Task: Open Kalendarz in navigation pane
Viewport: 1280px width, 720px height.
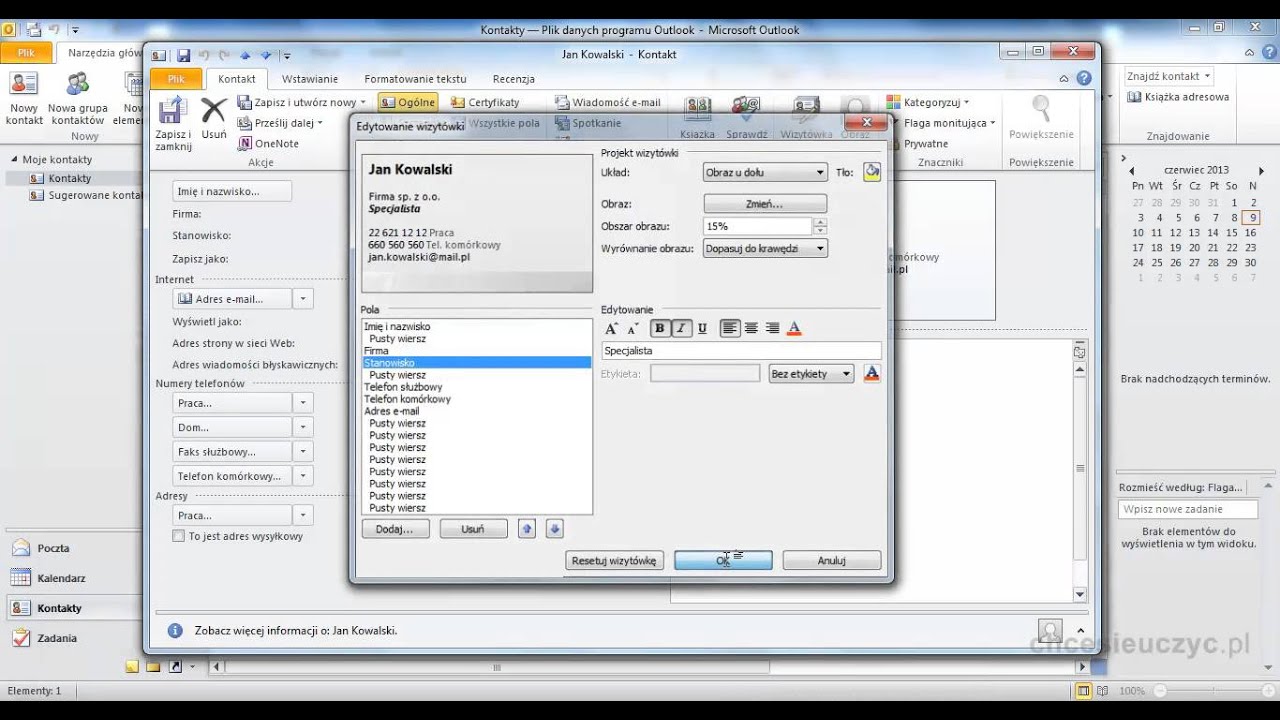Action: tap(61, 578)
